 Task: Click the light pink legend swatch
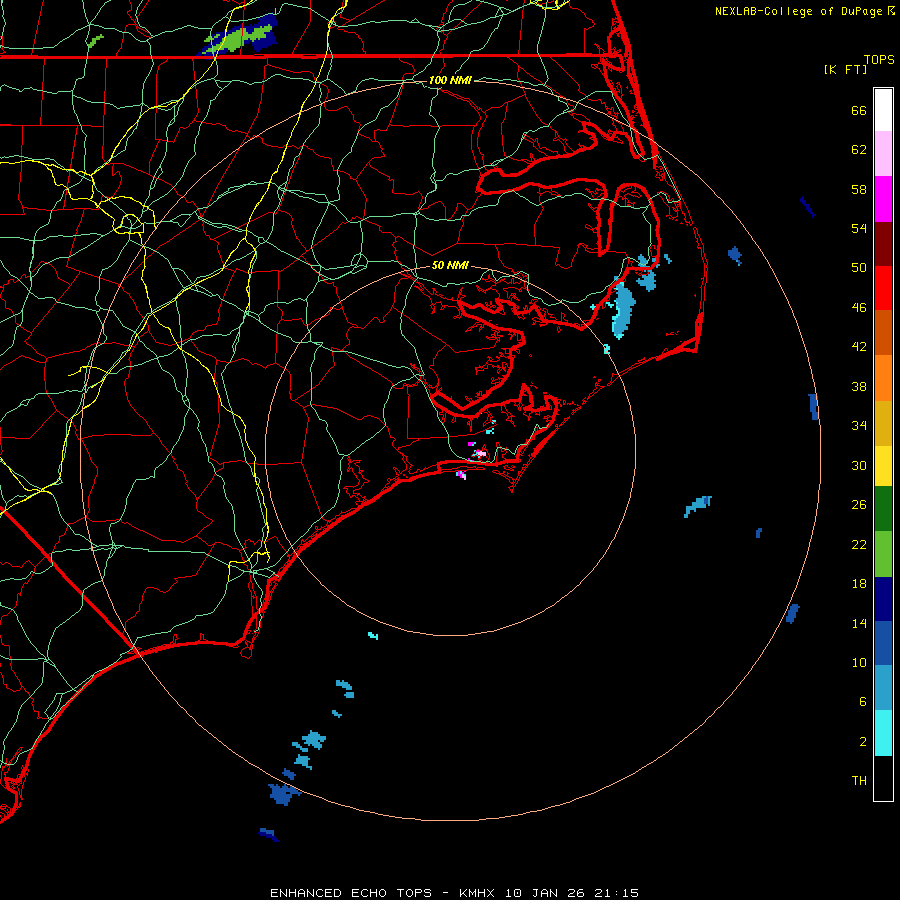[883, 154]
